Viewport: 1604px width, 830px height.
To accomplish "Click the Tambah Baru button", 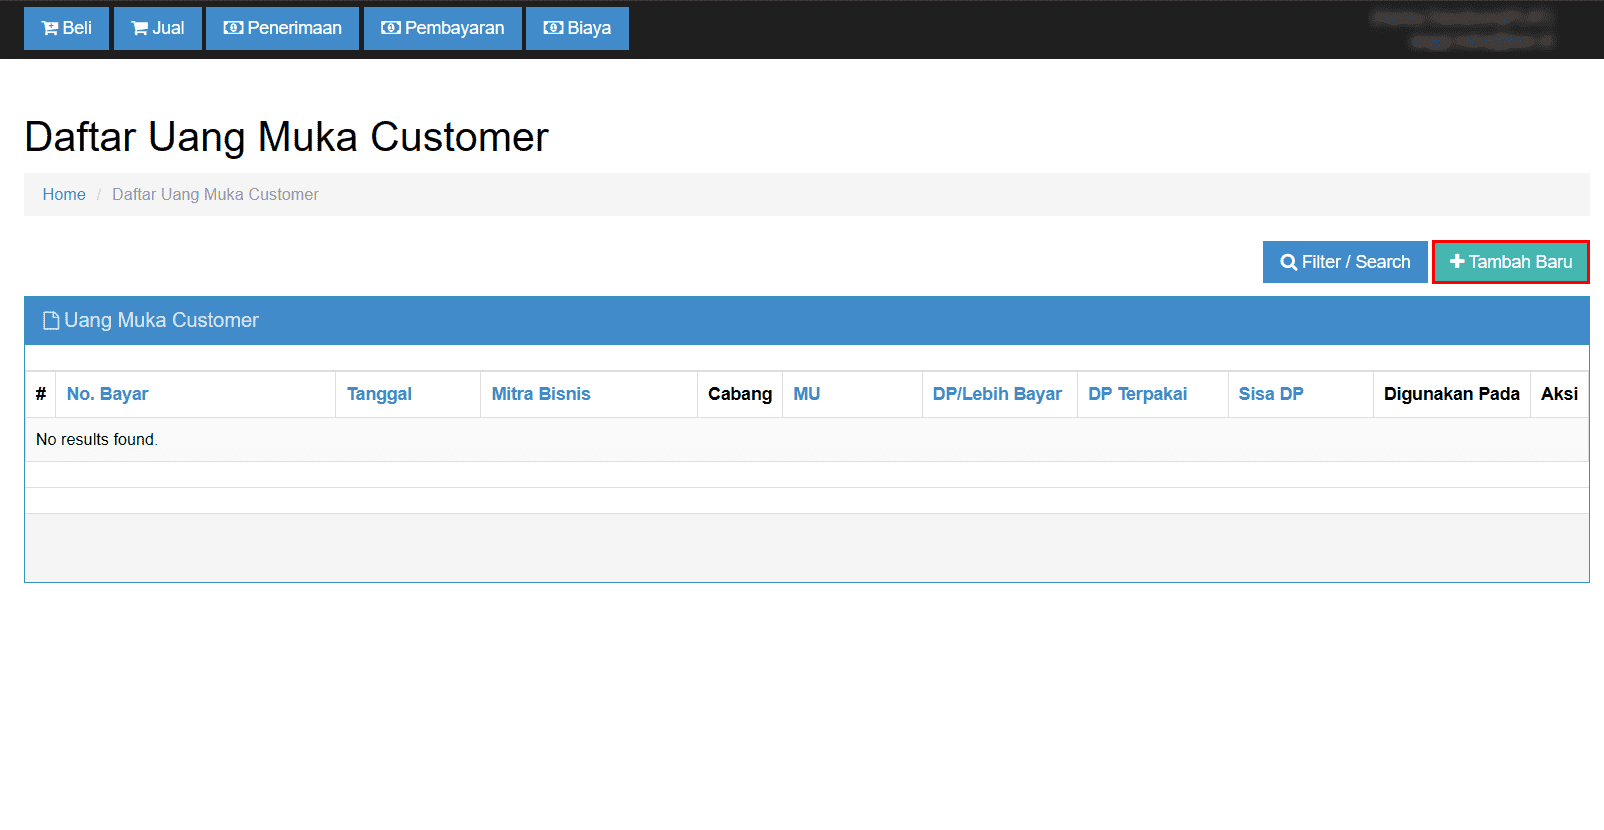I will (x=1511, y=262).
